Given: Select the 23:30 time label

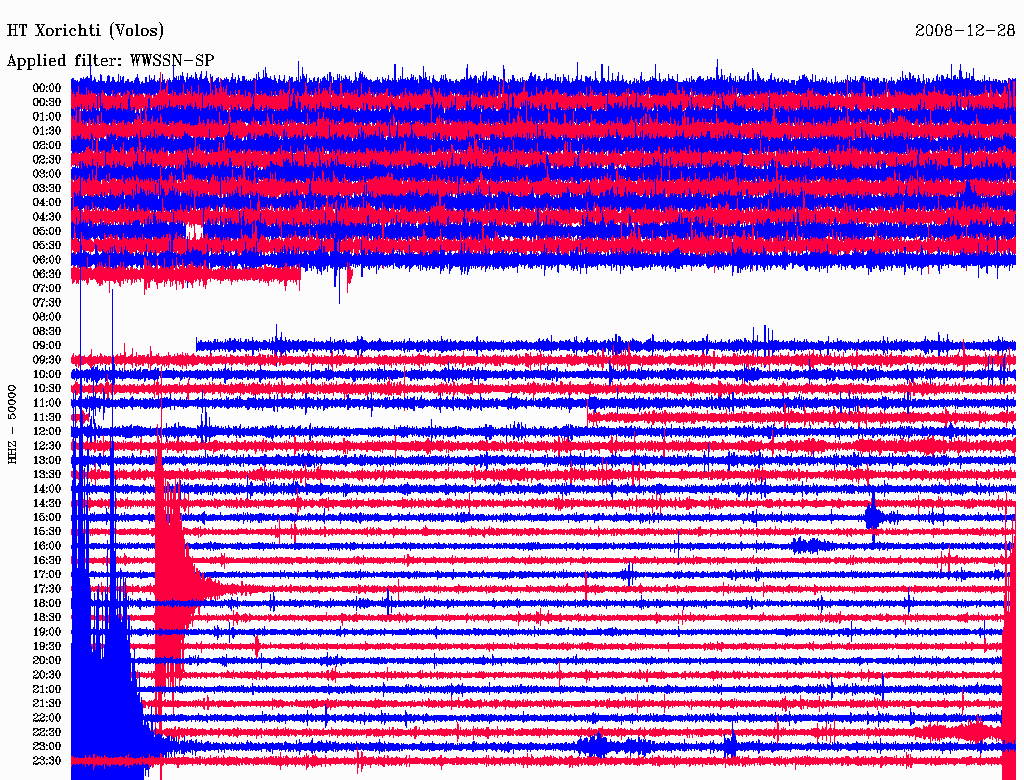Looking at the screenshot, I should click(46, 761).
